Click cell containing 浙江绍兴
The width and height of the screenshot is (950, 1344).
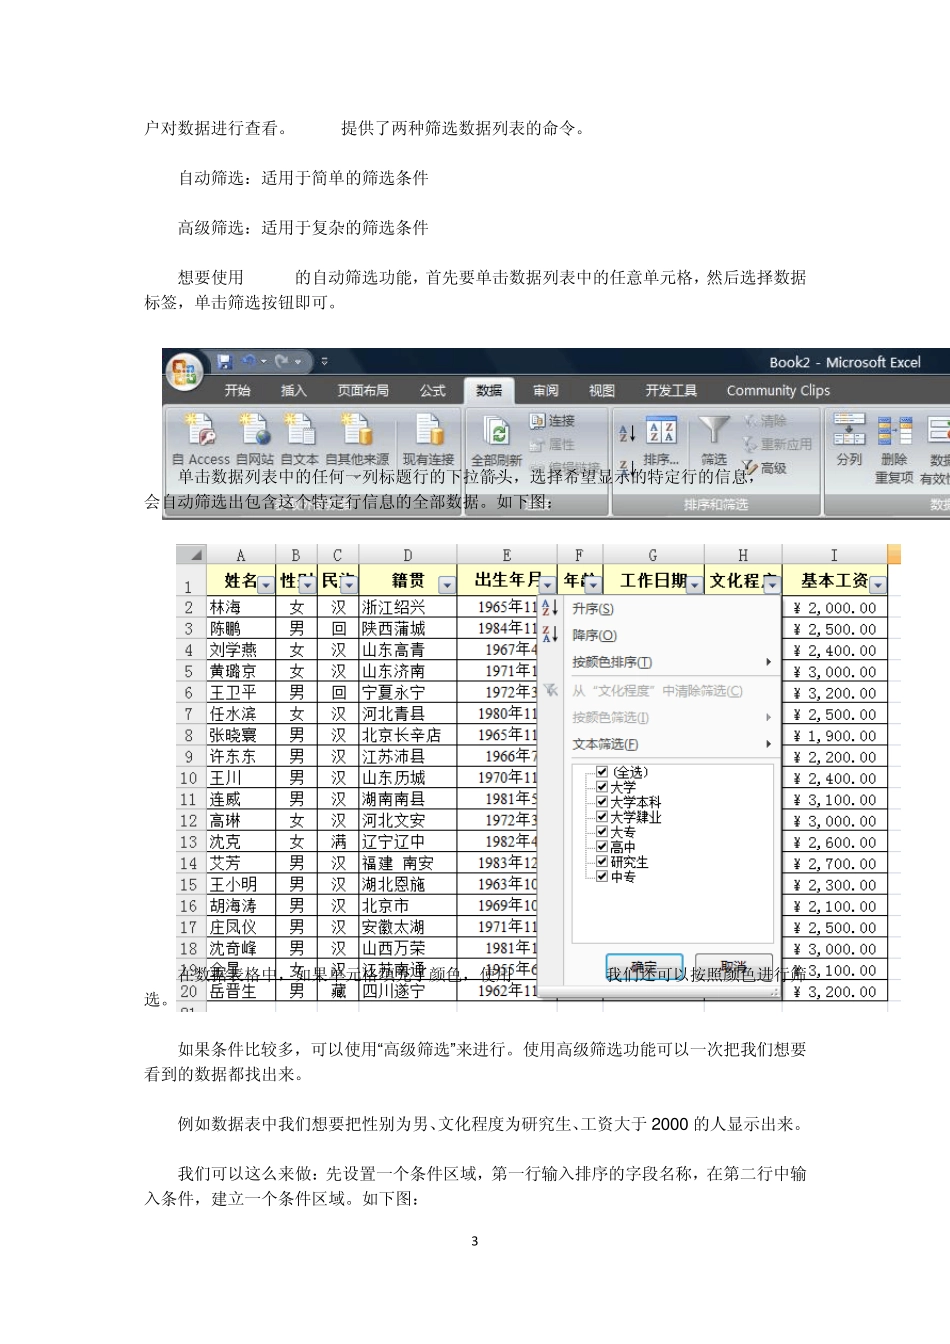[408, 607]
